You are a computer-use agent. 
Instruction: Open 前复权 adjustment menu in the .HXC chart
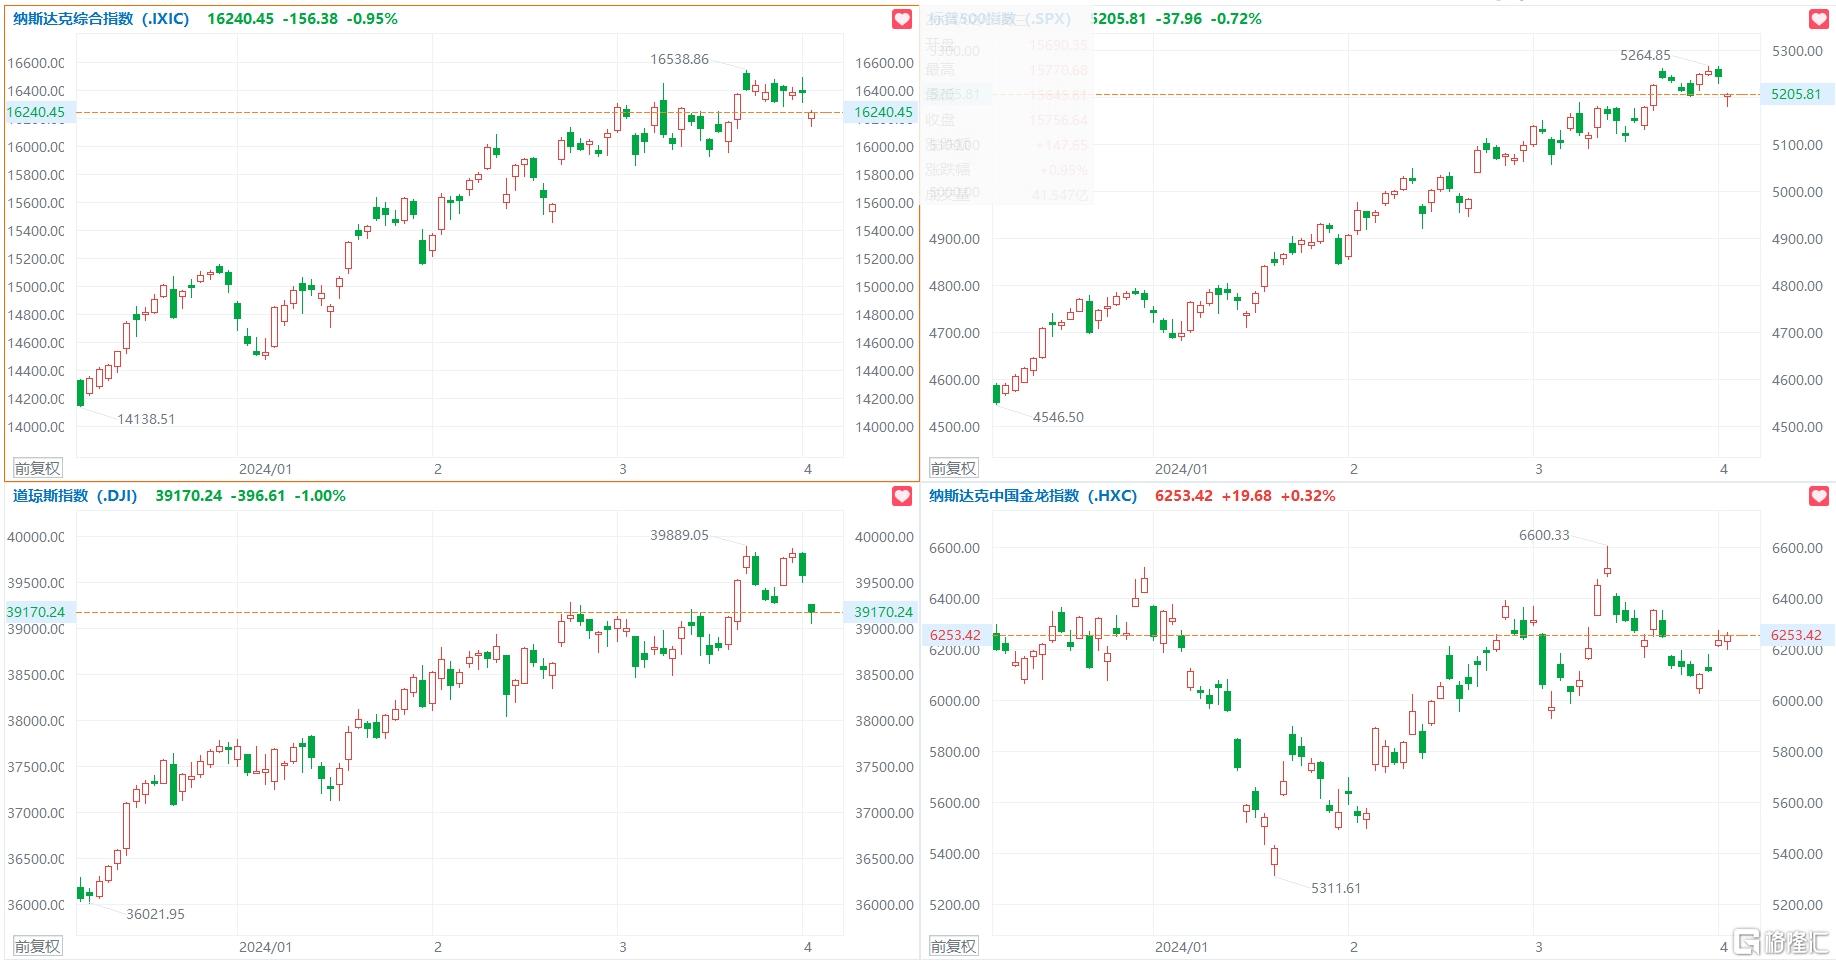pyautogui.click(x=953, y=946)
